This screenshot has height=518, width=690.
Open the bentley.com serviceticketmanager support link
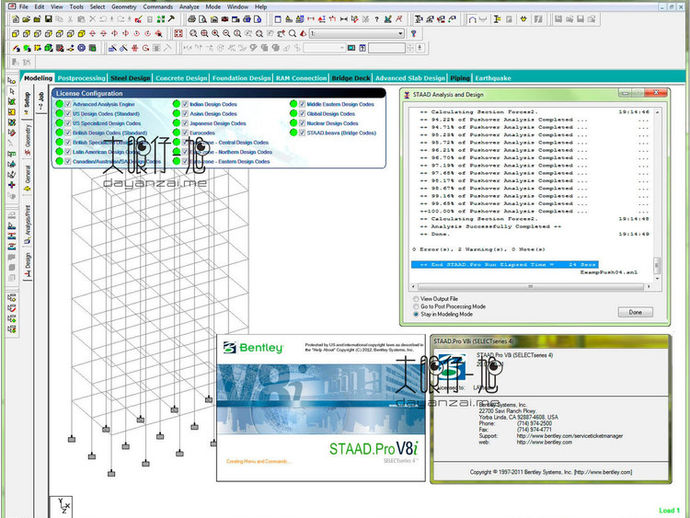(569, 436)
